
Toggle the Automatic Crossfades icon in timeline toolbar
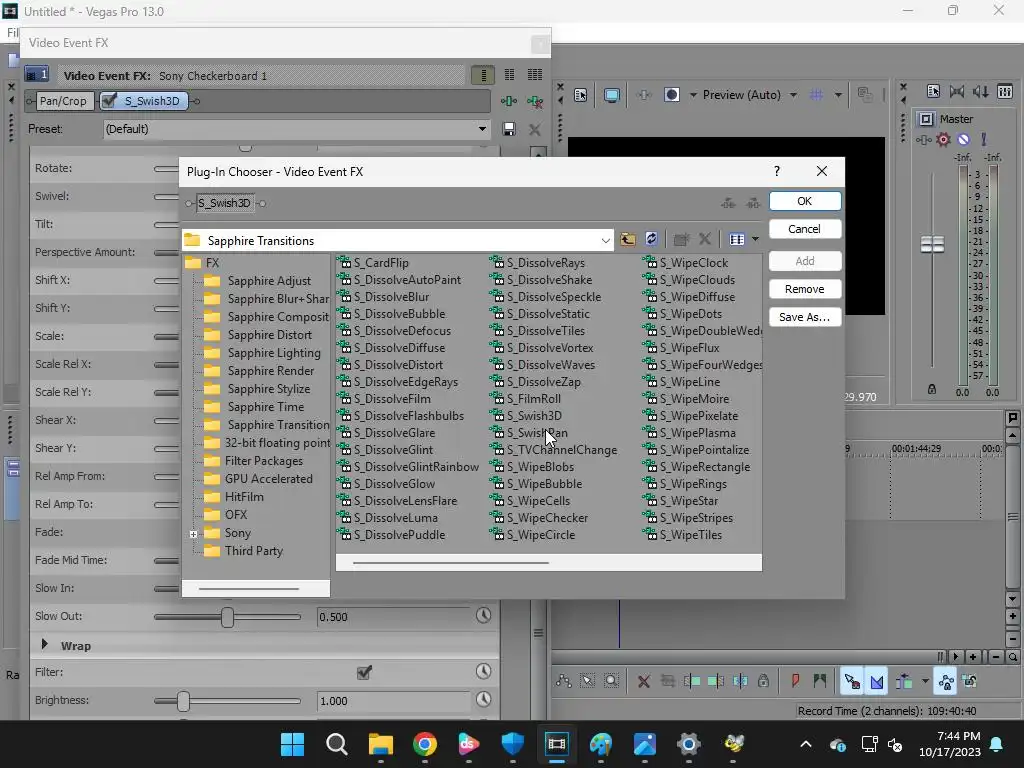[876, 682]
